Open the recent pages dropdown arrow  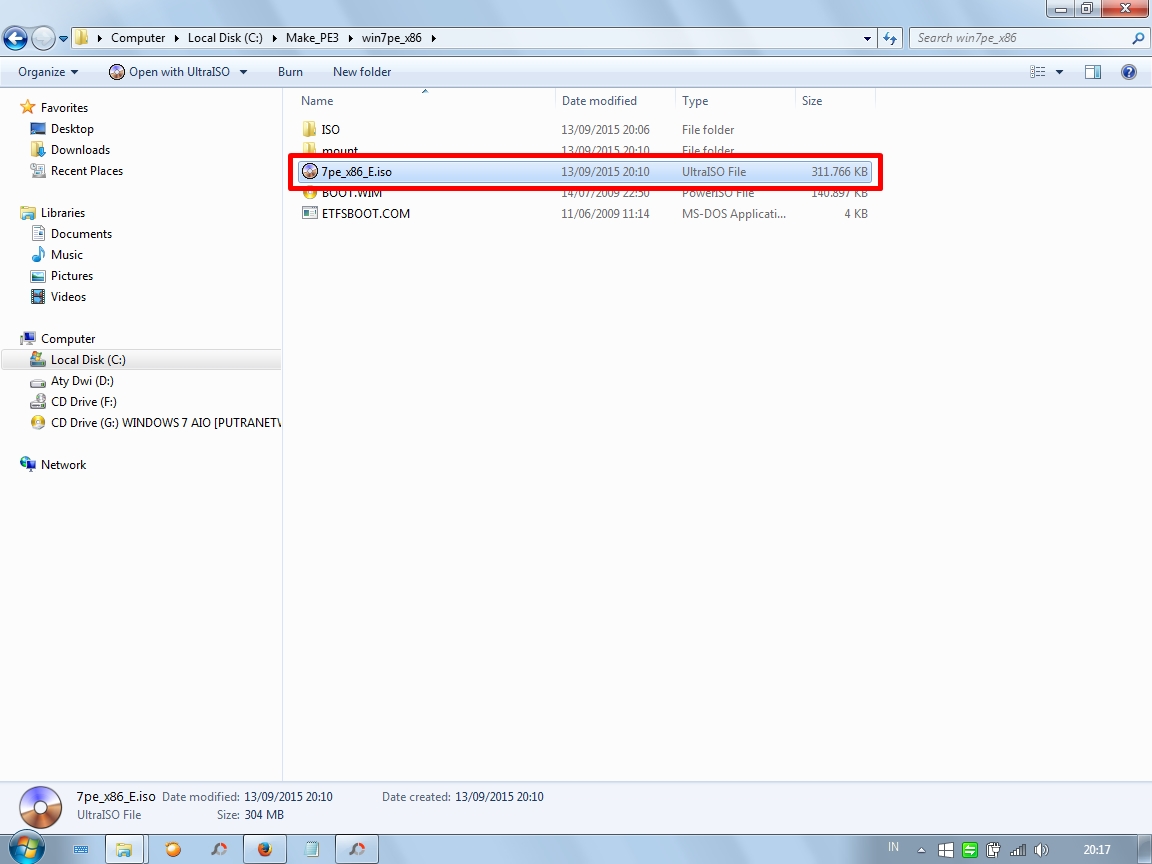click(x=63, y=38)
